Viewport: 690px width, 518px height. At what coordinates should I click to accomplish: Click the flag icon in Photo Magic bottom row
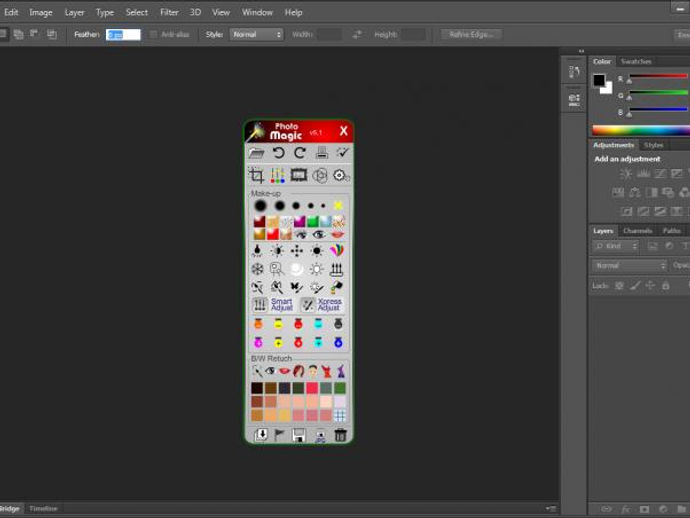coord(279,435)
